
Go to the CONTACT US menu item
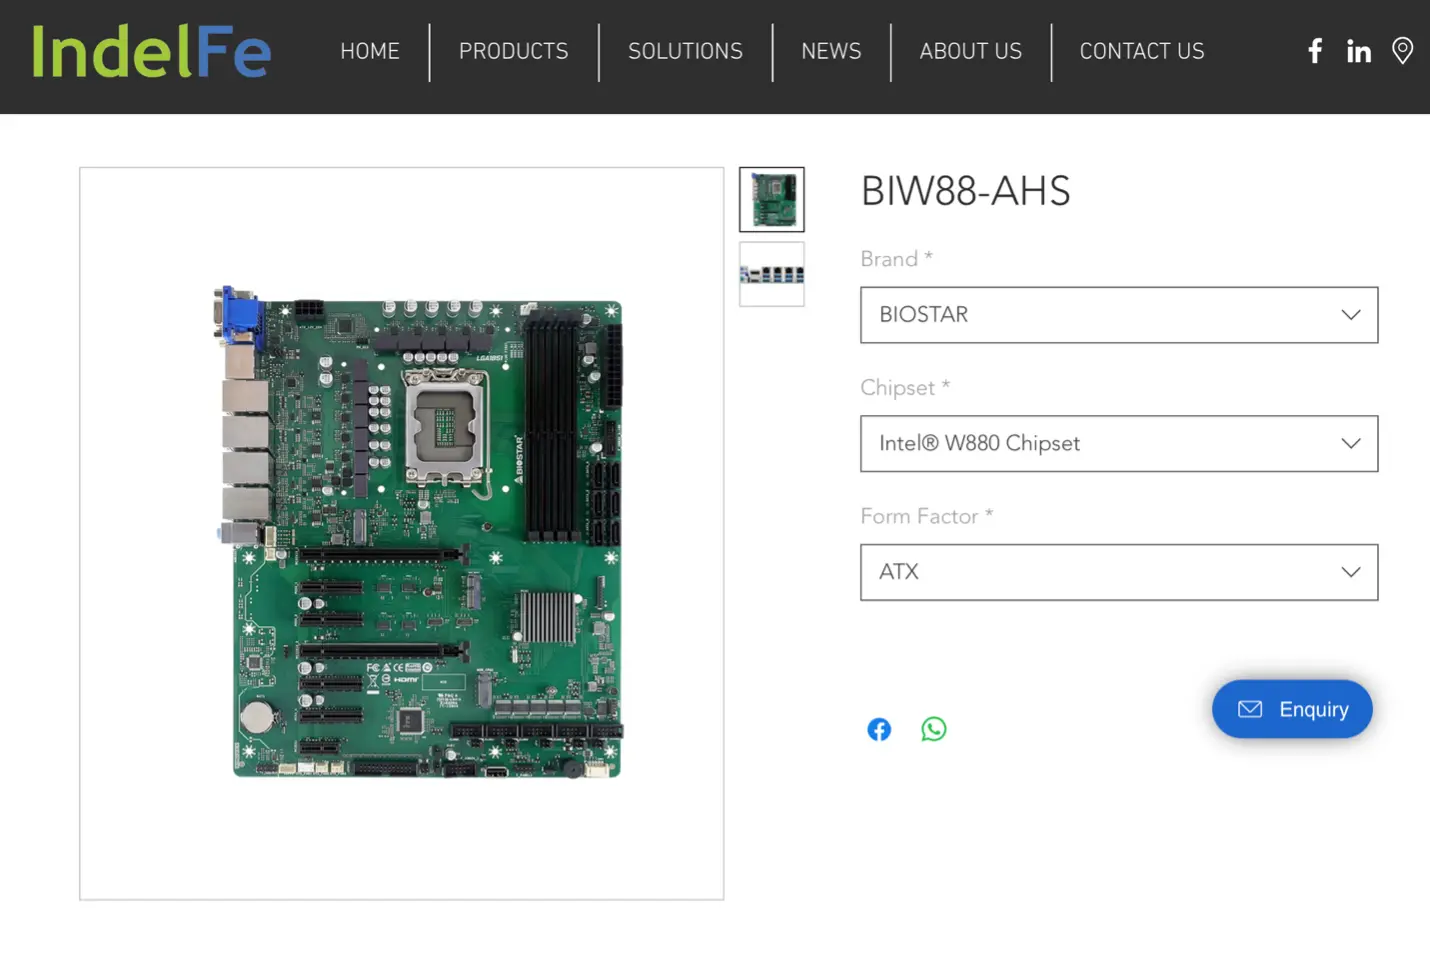tap(1142, 51)
